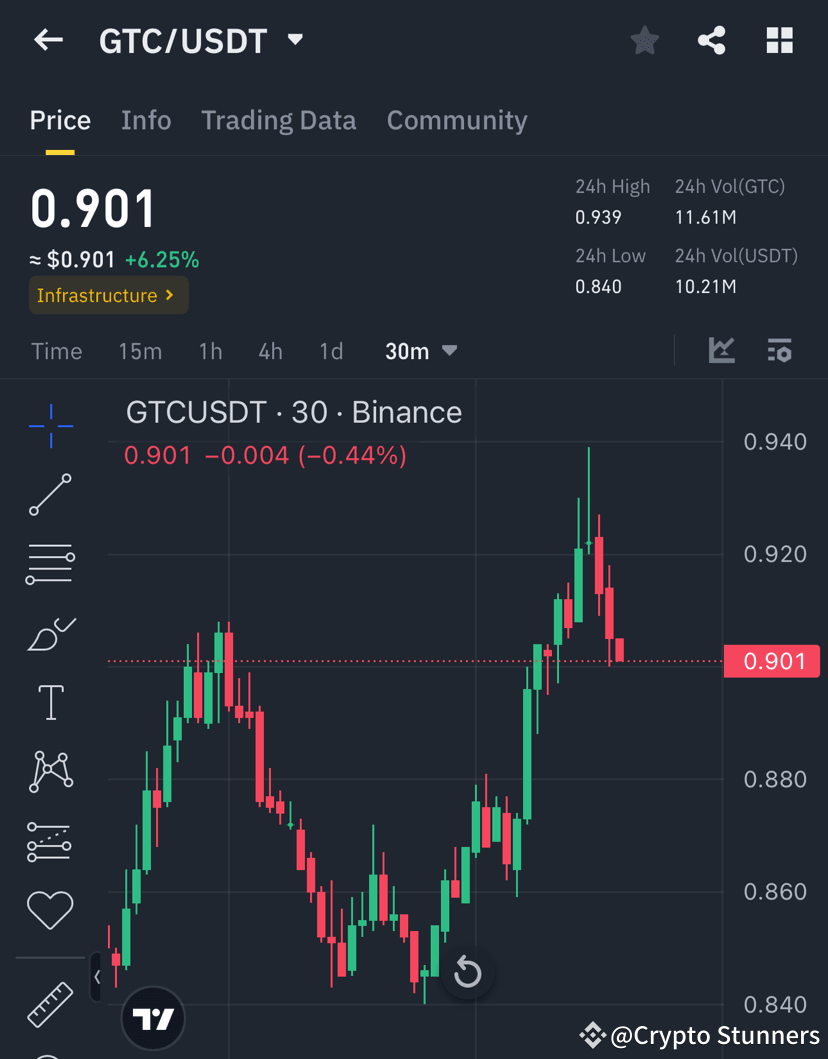Select the Brush curve drawing tool

[50, 633]
